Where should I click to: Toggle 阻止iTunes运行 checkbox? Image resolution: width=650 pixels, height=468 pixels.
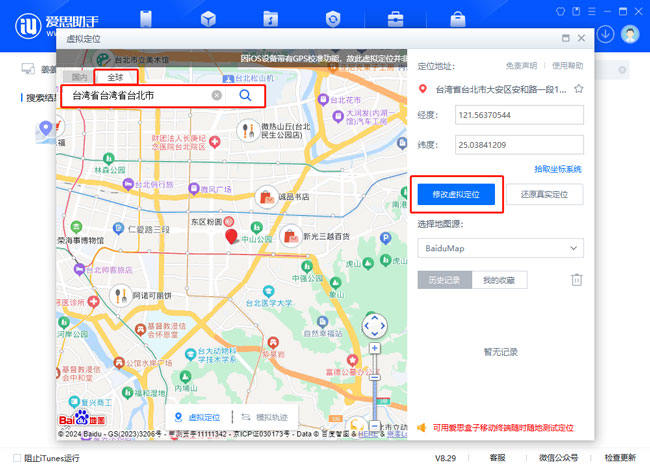tap(17, 458)
